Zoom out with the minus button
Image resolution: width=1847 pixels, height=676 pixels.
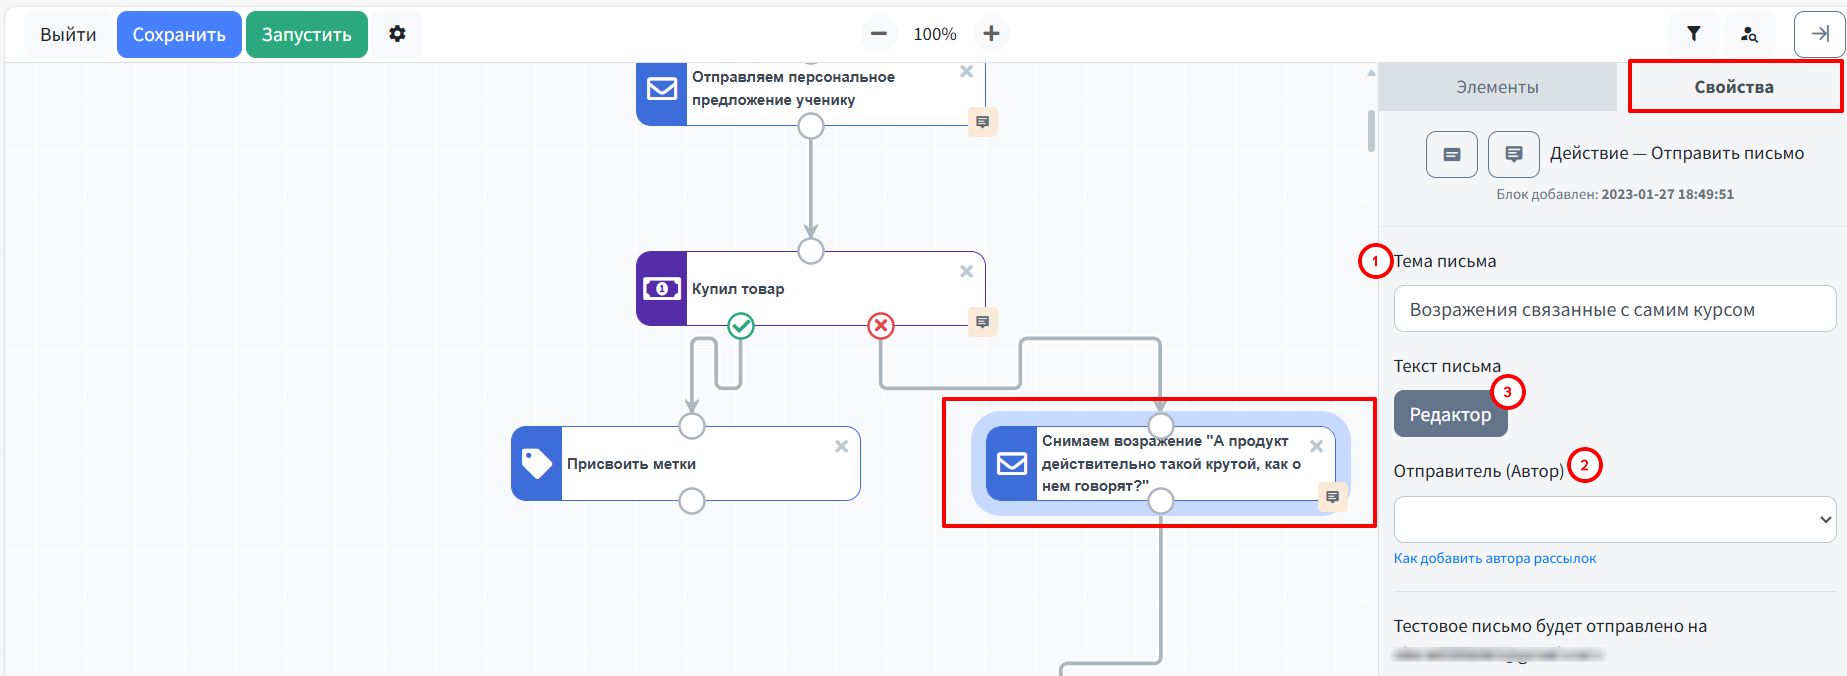(x=879, y=34)
